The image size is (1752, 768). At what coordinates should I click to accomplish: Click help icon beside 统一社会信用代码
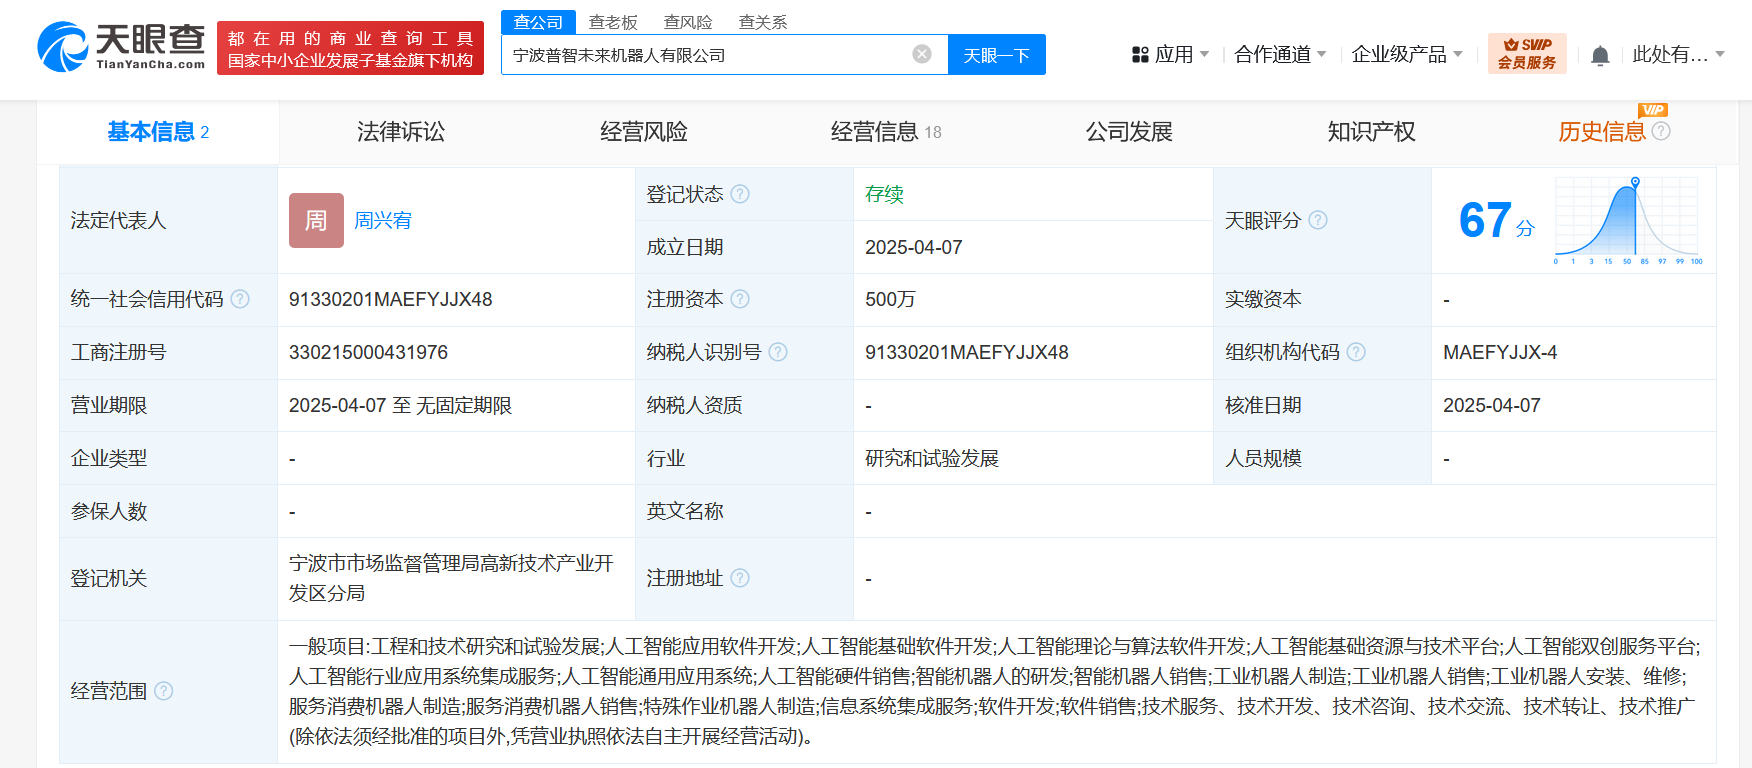tap(240, 299)
